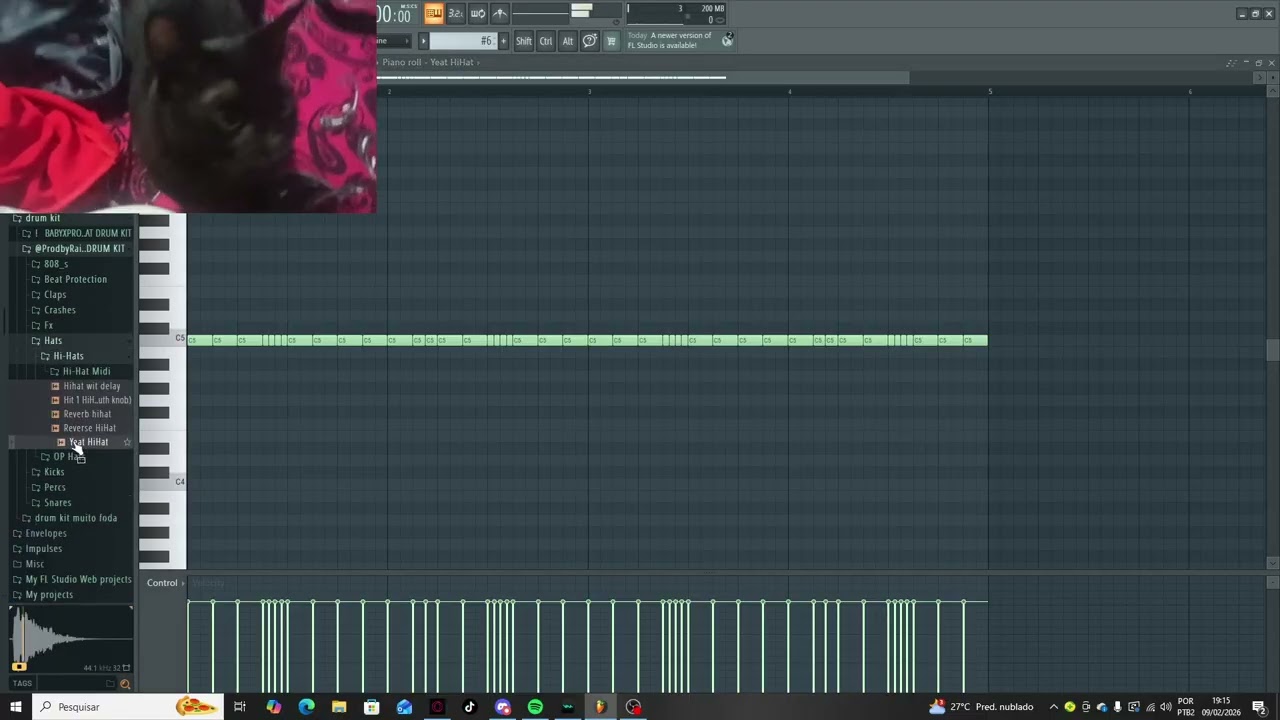Click the globe news notification icon
Viewport: 1280px width, 720px height.
click(728, 39)
